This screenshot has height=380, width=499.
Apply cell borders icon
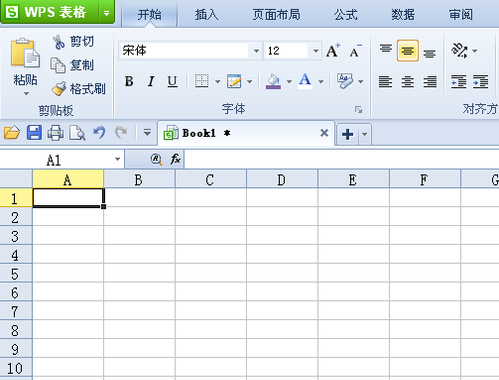pos(202,81)
